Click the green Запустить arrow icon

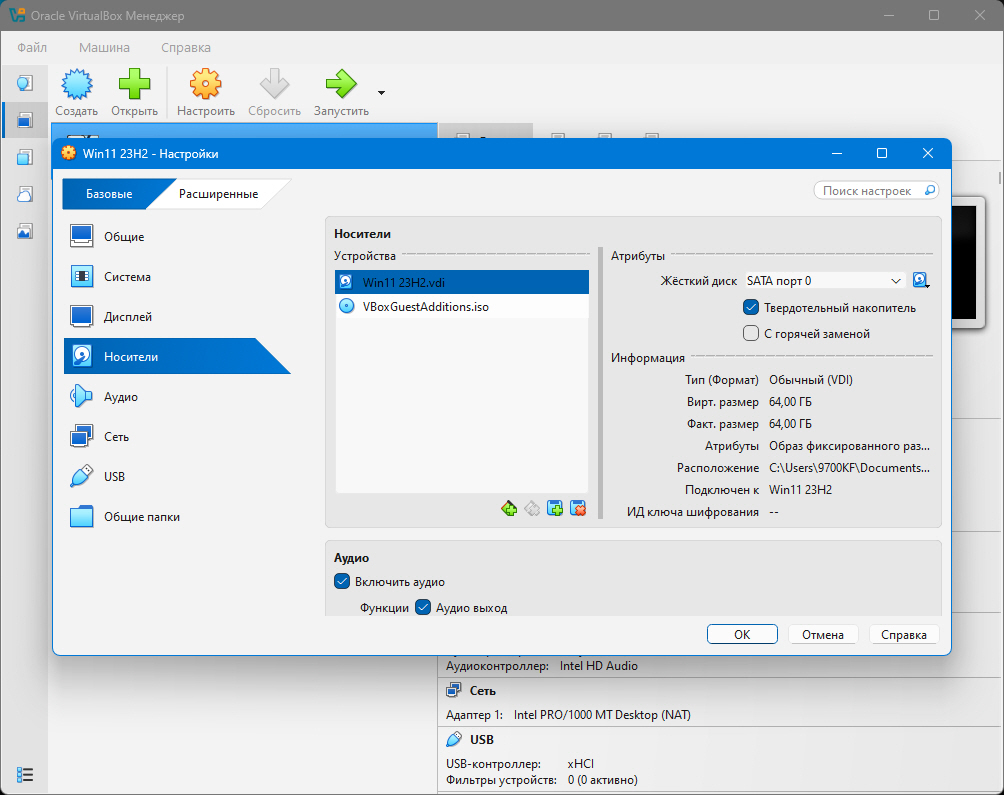pos(341,84)
